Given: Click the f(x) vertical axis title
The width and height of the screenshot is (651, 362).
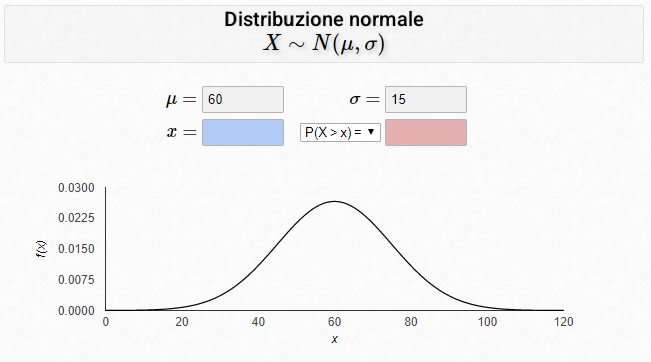Looking at the screenshot, I should tap(42, 249).
